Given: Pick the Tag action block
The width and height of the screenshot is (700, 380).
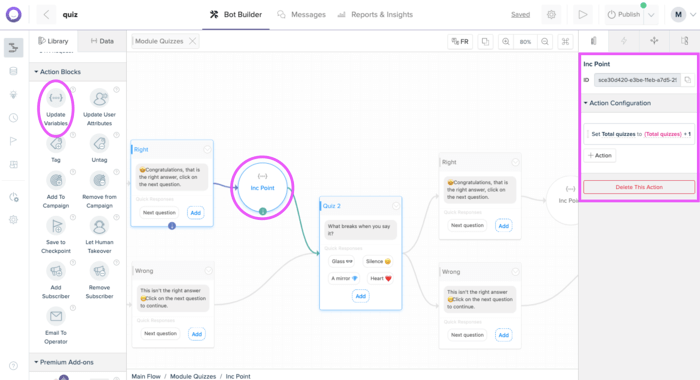Looking at the screenshot, I should (56, 149).
